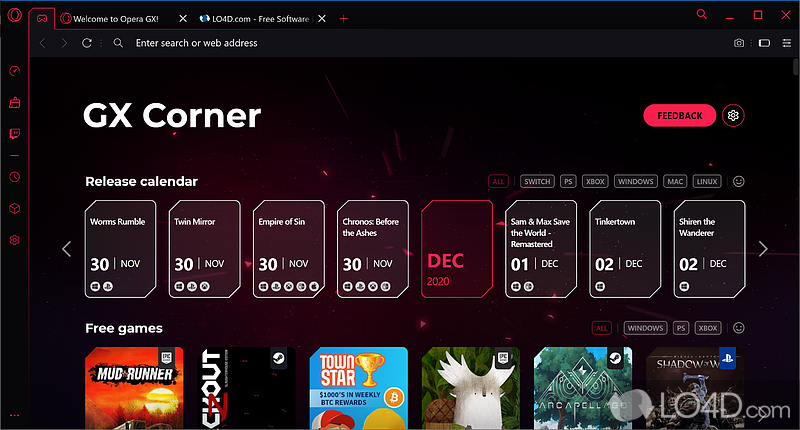Screen dimensions: 800x430
Task: Click the Free games heading
Action: click(124, 328)
